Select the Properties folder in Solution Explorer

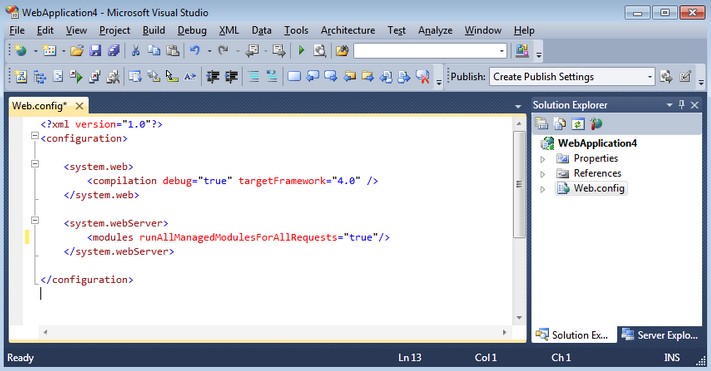pyautogui.click(x=596, y=158)
